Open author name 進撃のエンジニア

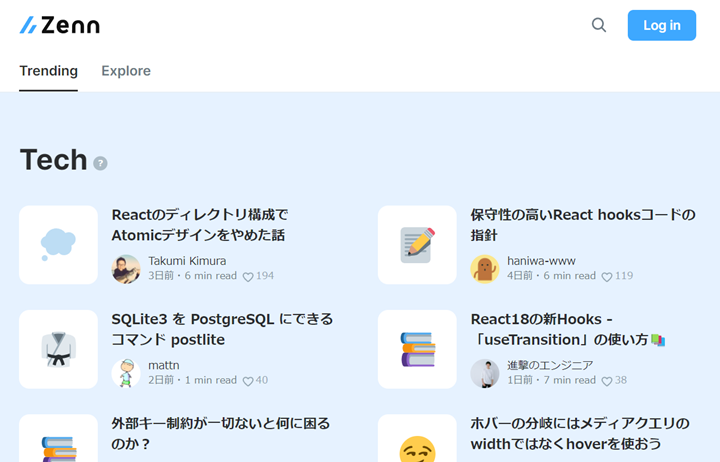[550, 365]
